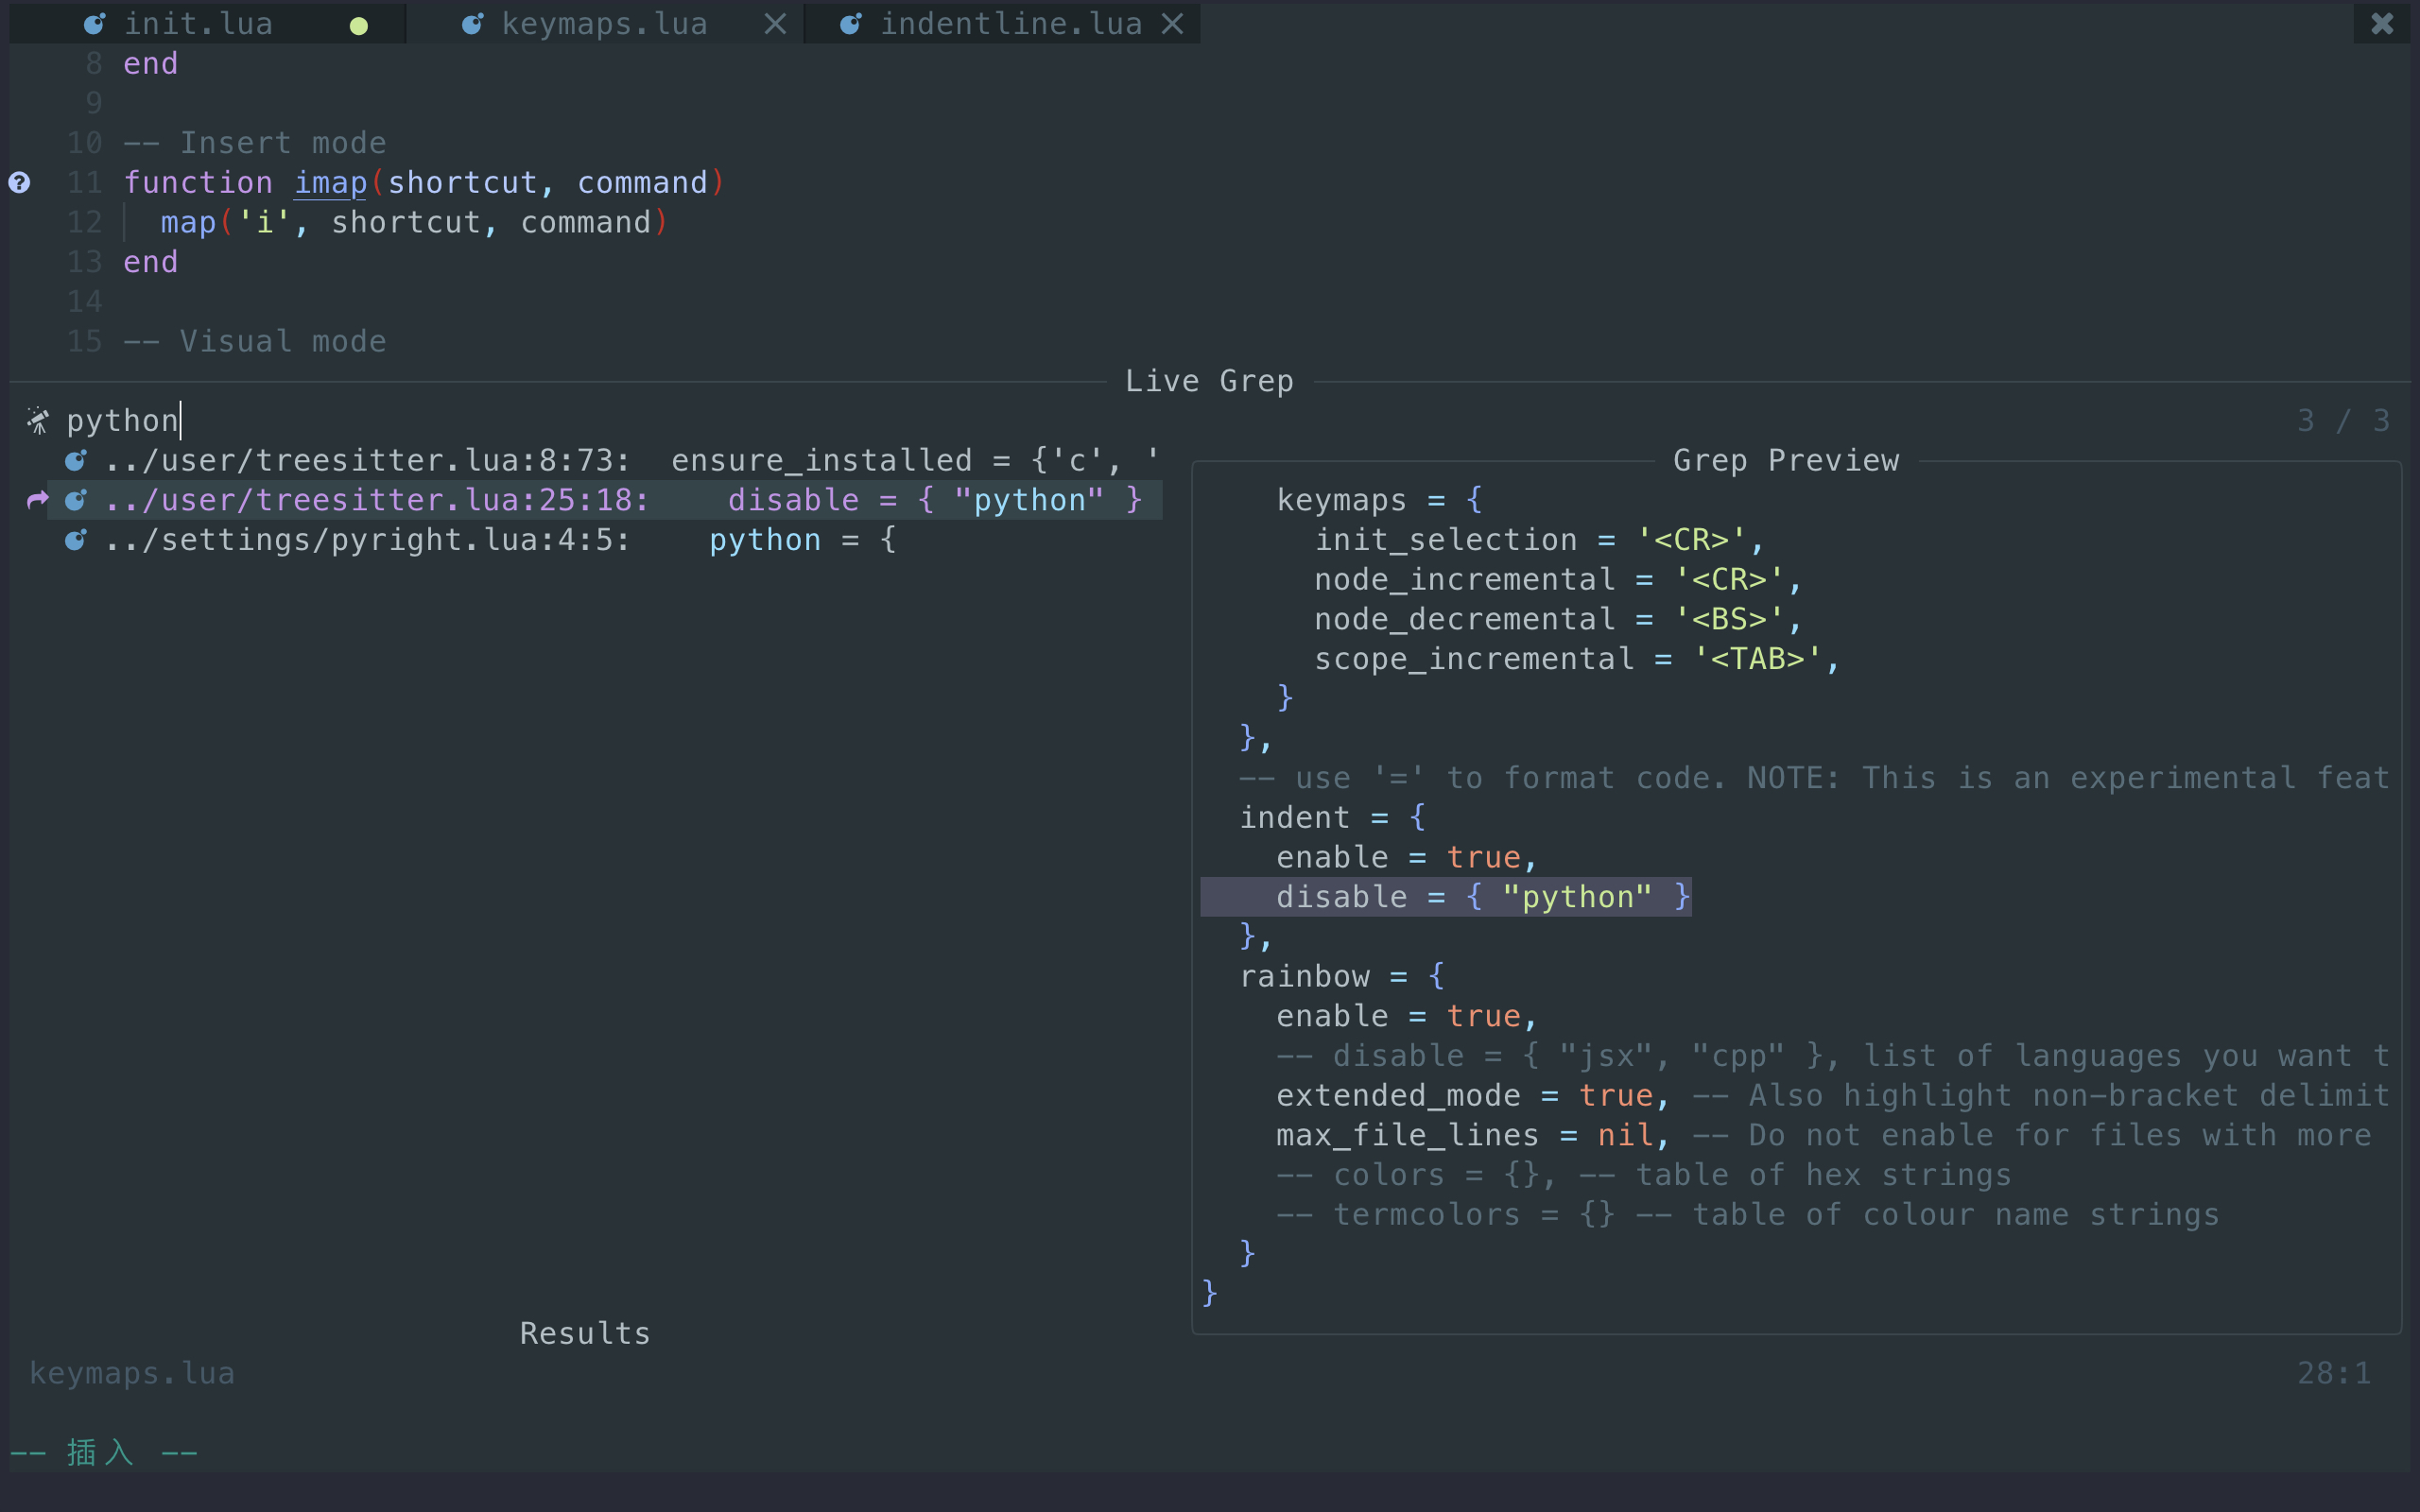Image resolution: width=2420 pixels, height=1512 pixels.
Task: Select the pyright.lua:4:5 grep result
Action: pyautogui.click(x=605, y=540)
